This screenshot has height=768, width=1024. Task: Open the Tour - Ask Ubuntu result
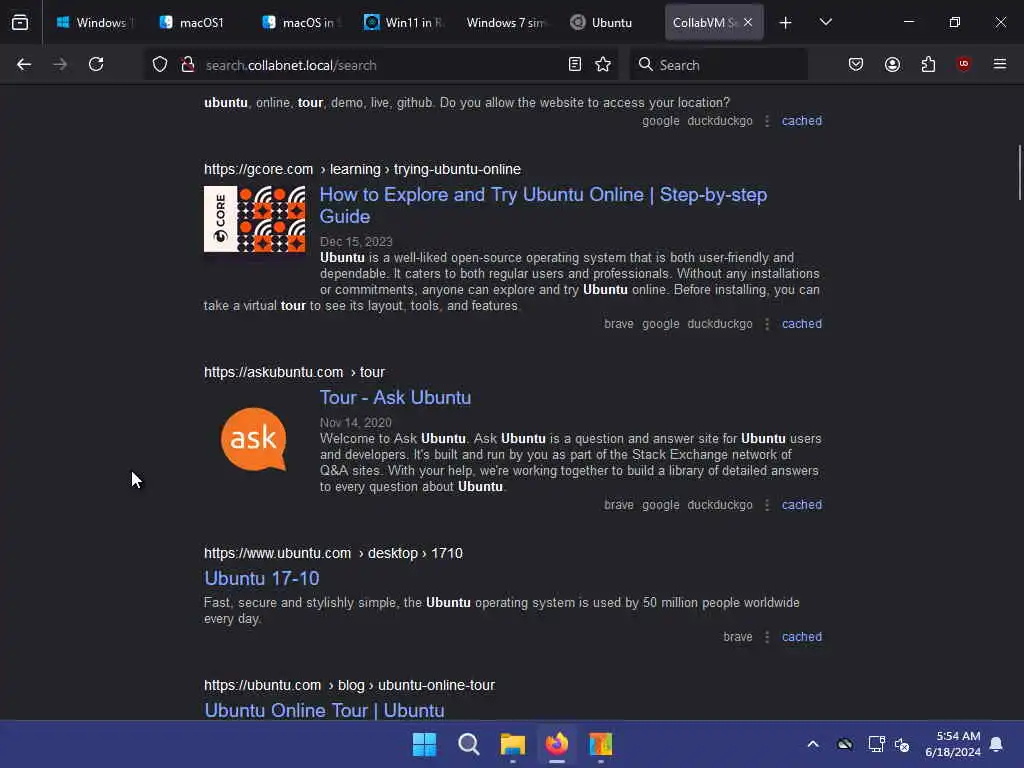pos(395,397)
